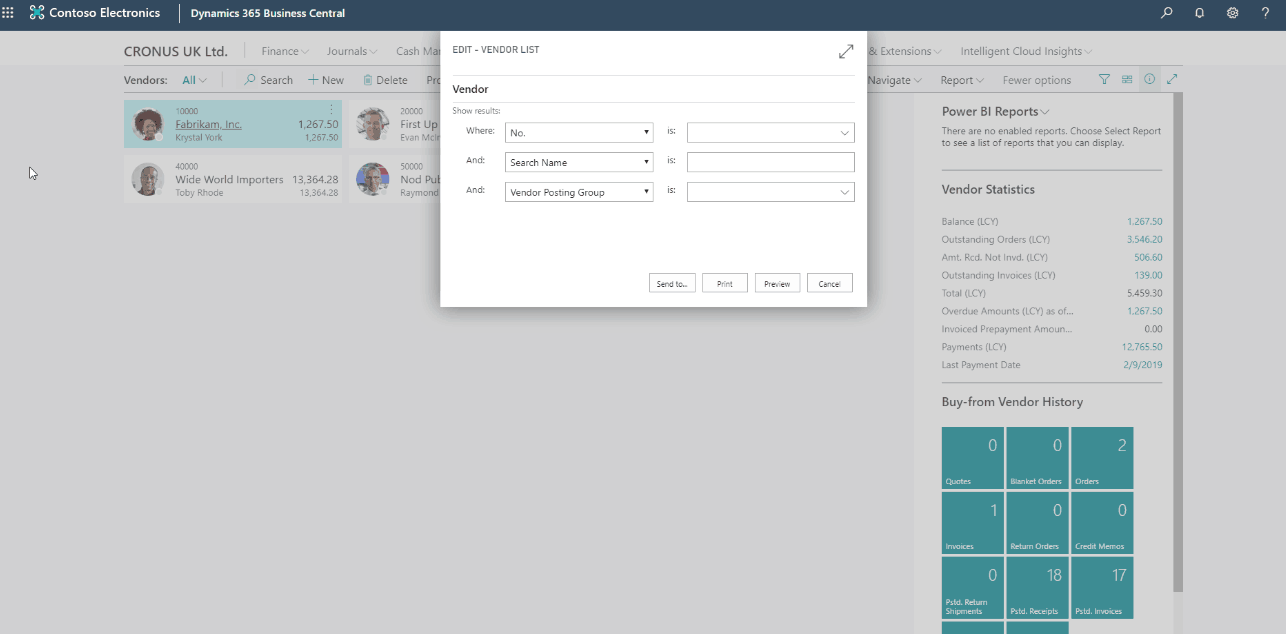The image size is (1286, 634).
Task: Toggle the filter pane funnel icon
Action: tap(1105, 80)
